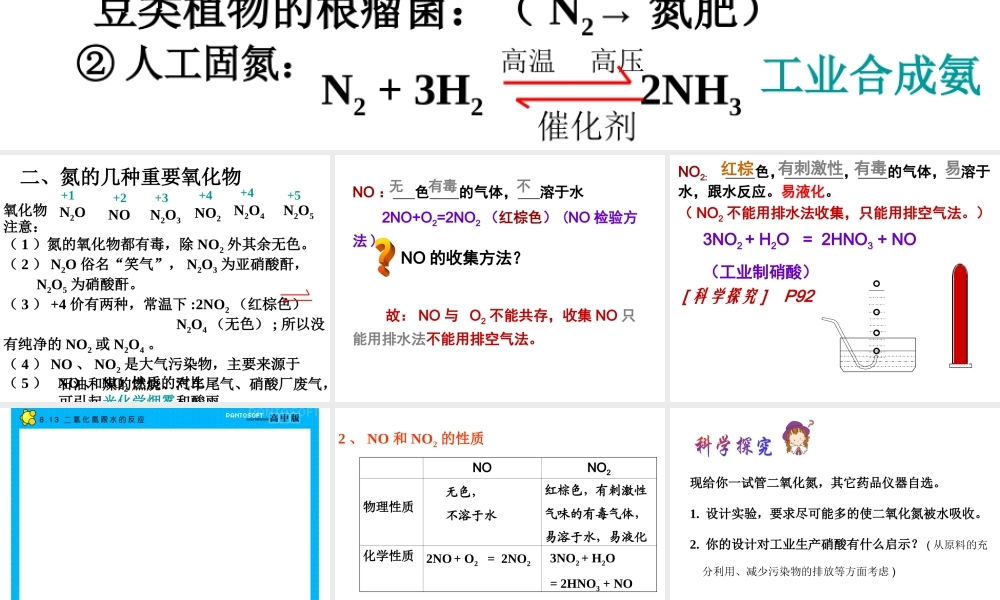Click the 催化剂 label under the arrow
This screenshot has width=1000, height=600.
tap(587, 126)
